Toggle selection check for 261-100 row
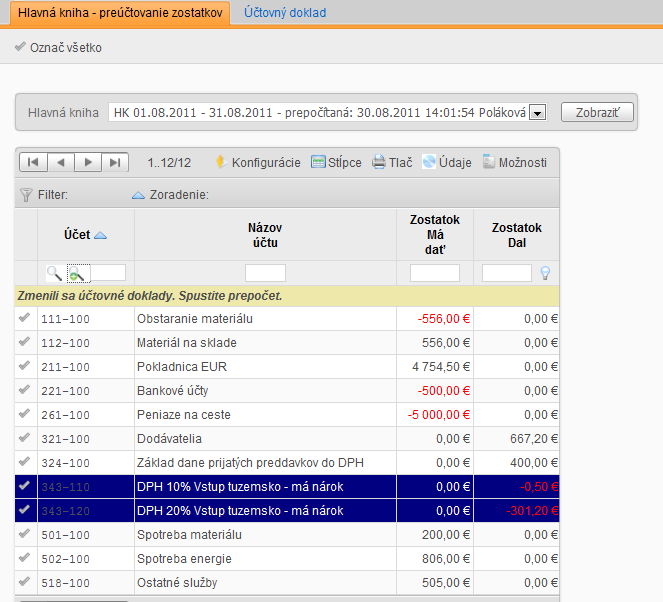The height and width of the screenshot is (602, 663). (x=25, y=413)
